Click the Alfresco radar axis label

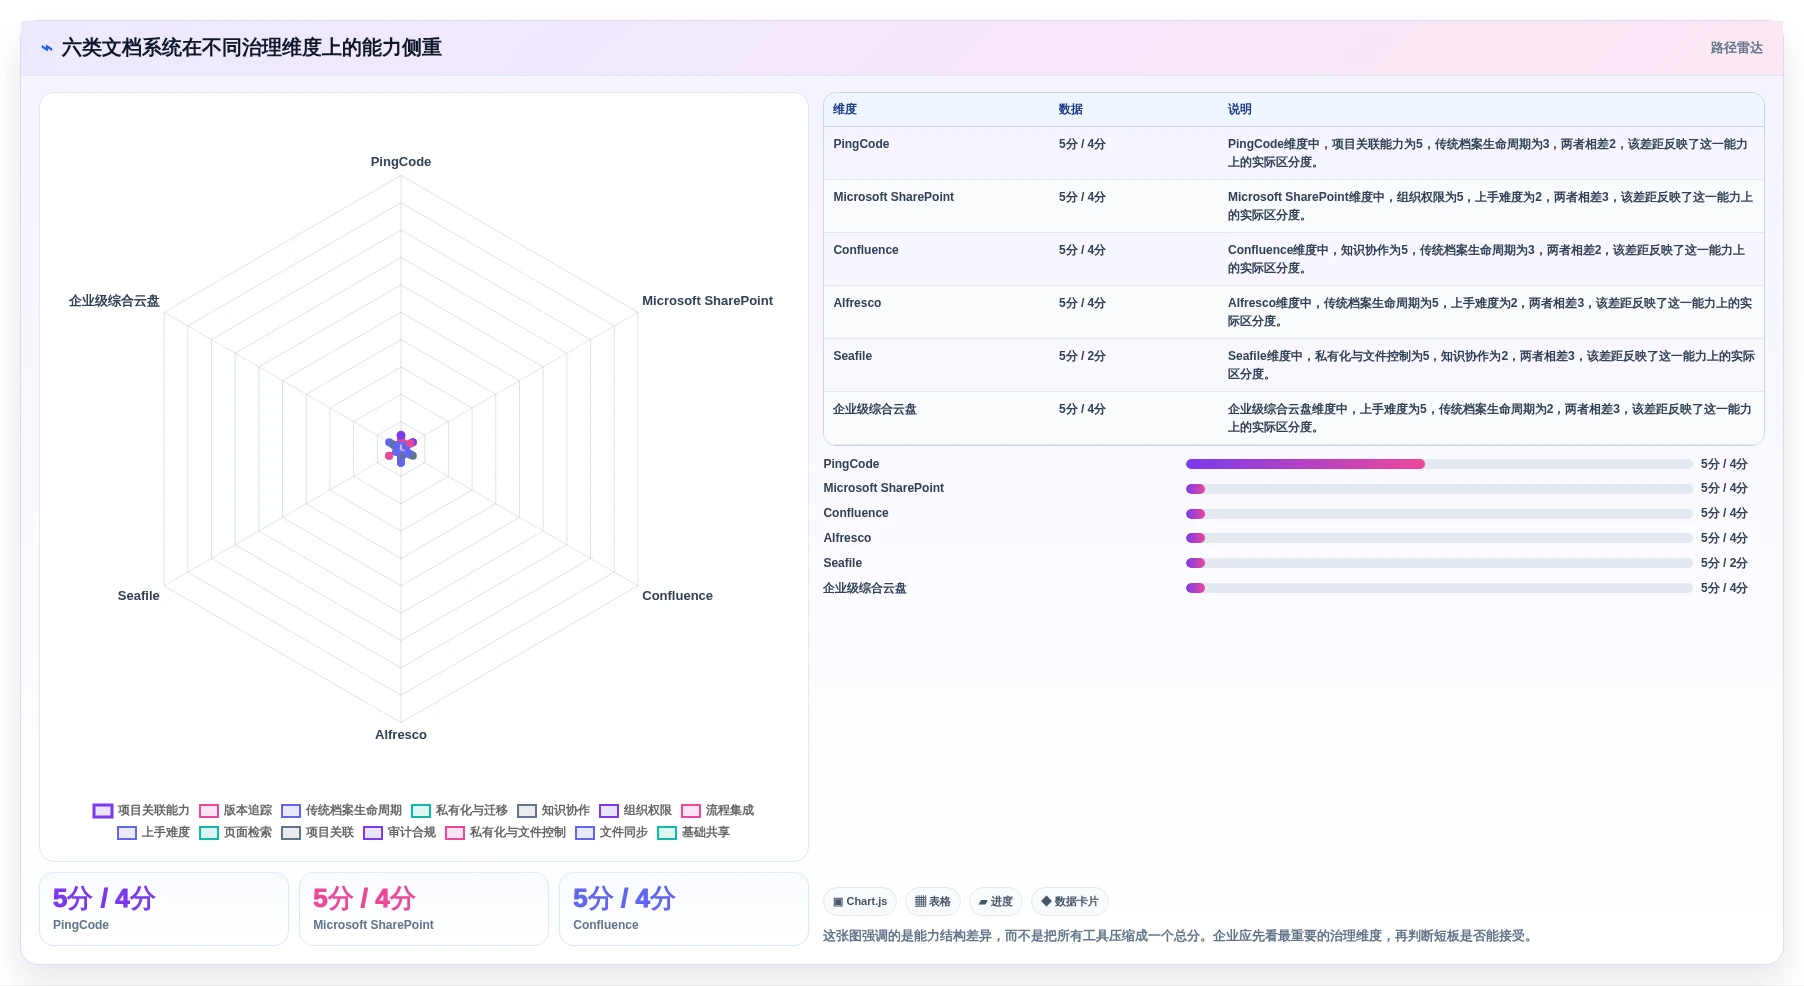(401, 735)
